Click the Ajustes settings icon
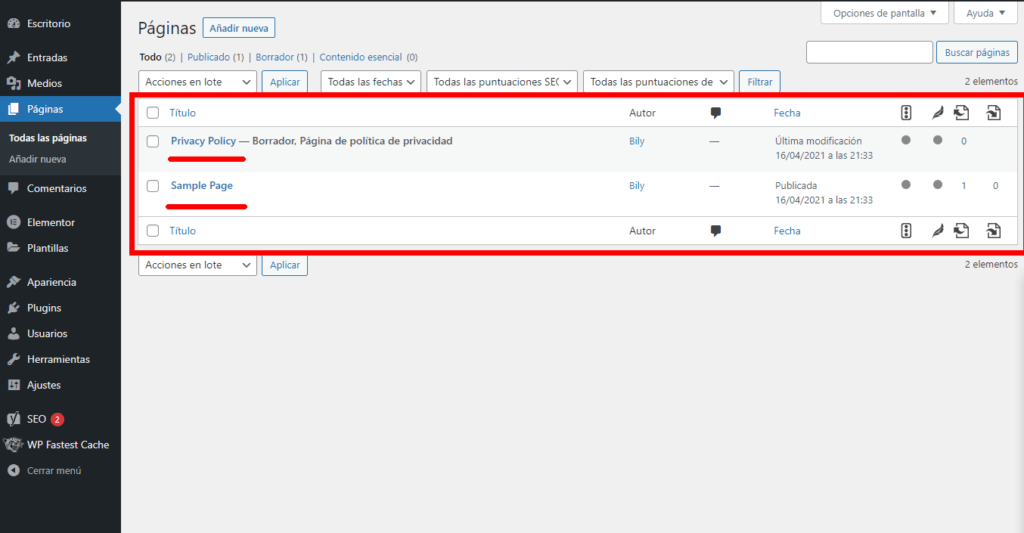The height and width of the screenshot is (533, 1024). 14,385
